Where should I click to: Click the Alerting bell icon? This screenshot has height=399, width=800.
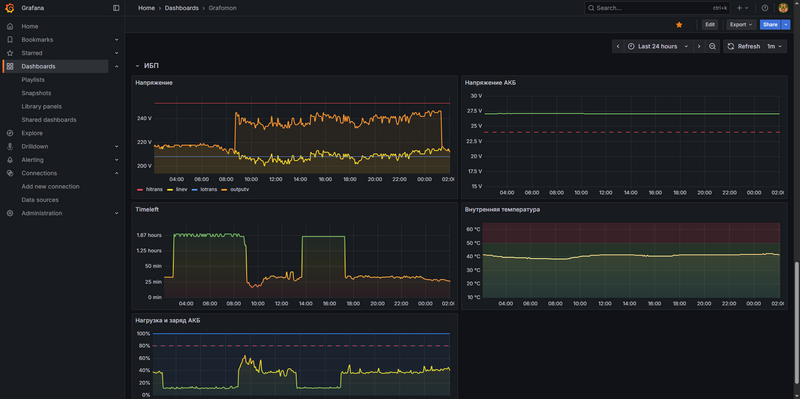coord(10,160)
